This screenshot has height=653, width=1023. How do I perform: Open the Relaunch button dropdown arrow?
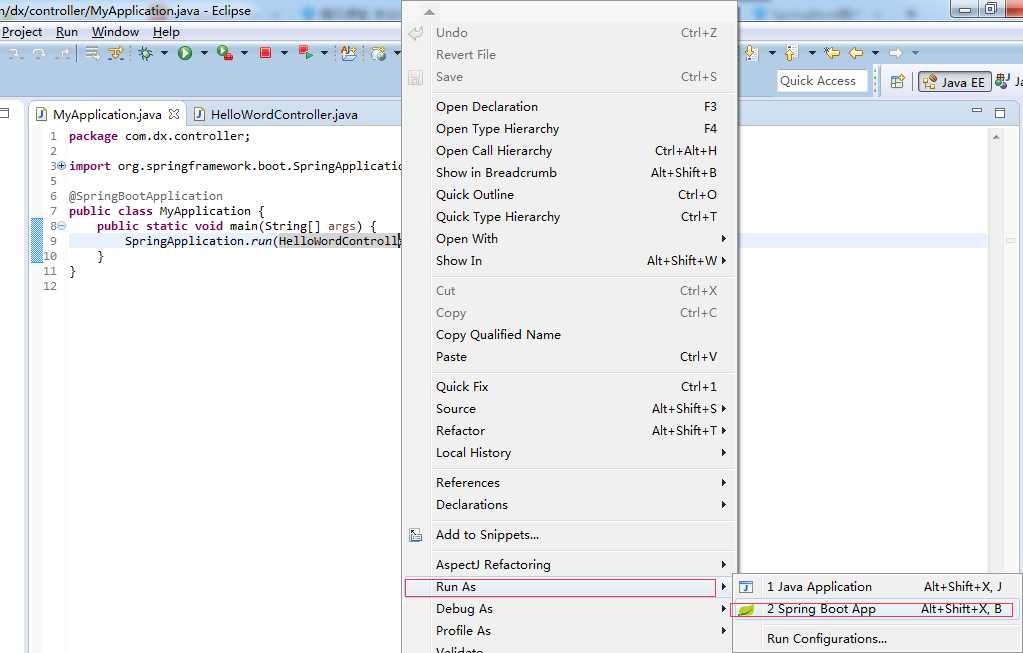click(x=324, y=53)
